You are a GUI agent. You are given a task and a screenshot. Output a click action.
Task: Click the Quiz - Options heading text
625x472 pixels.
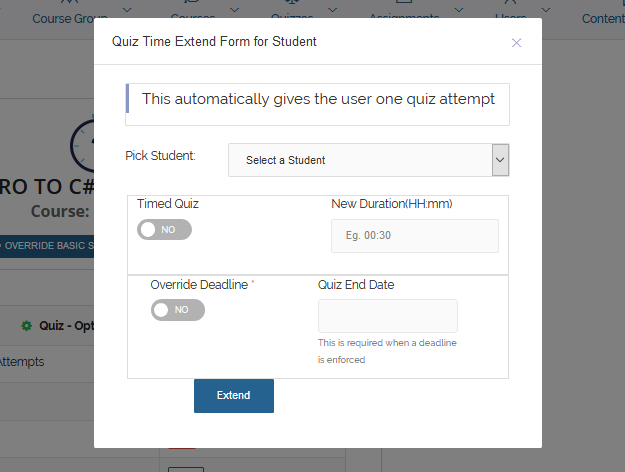(67, 326)
